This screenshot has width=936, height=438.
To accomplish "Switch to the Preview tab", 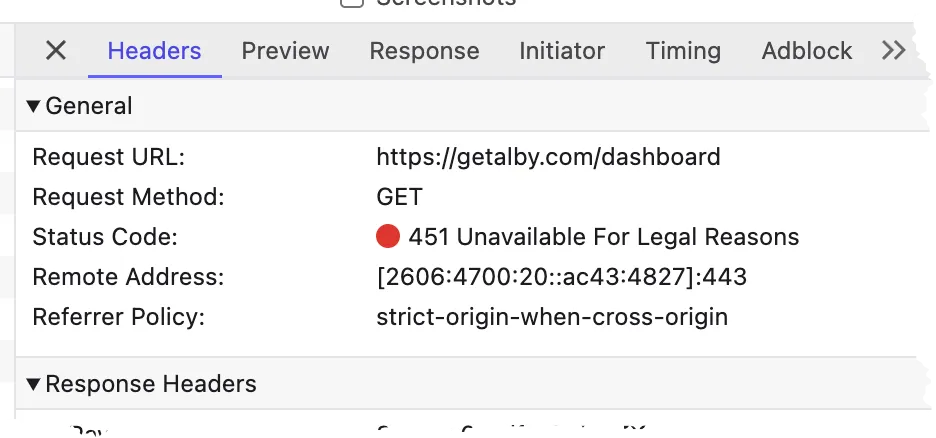I will [x=285, y=51].
